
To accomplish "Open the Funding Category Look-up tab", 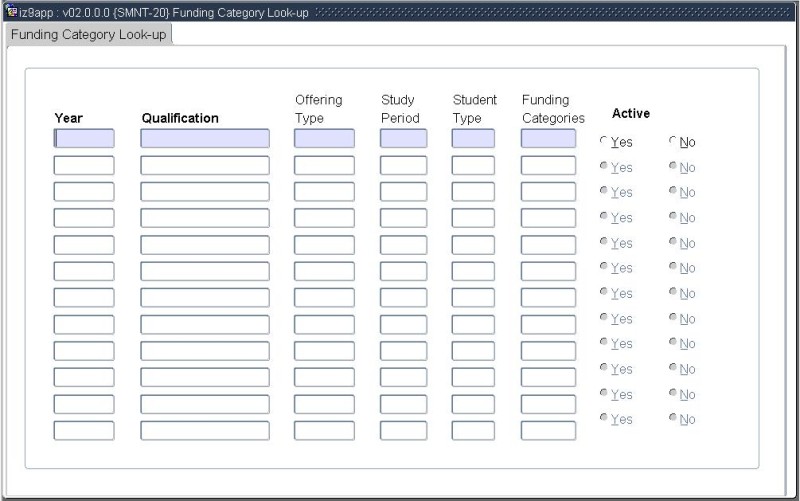I will click(89, 34).
